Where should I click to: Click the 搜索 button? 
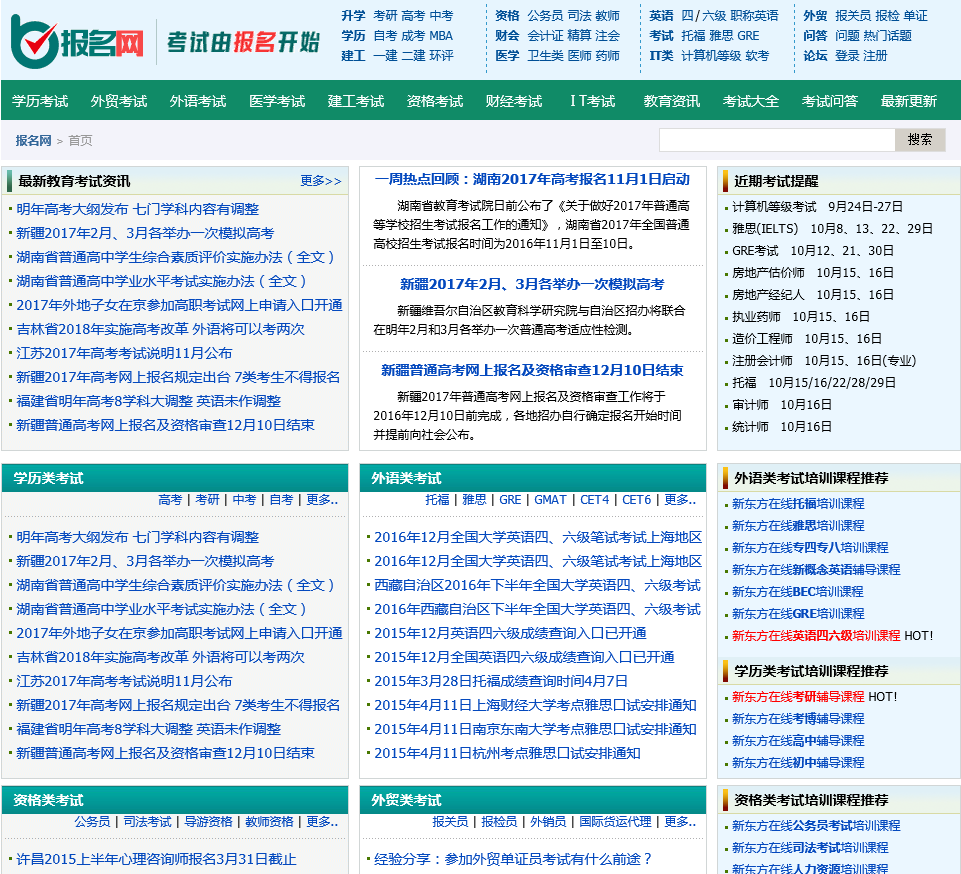tap(920, 140)
